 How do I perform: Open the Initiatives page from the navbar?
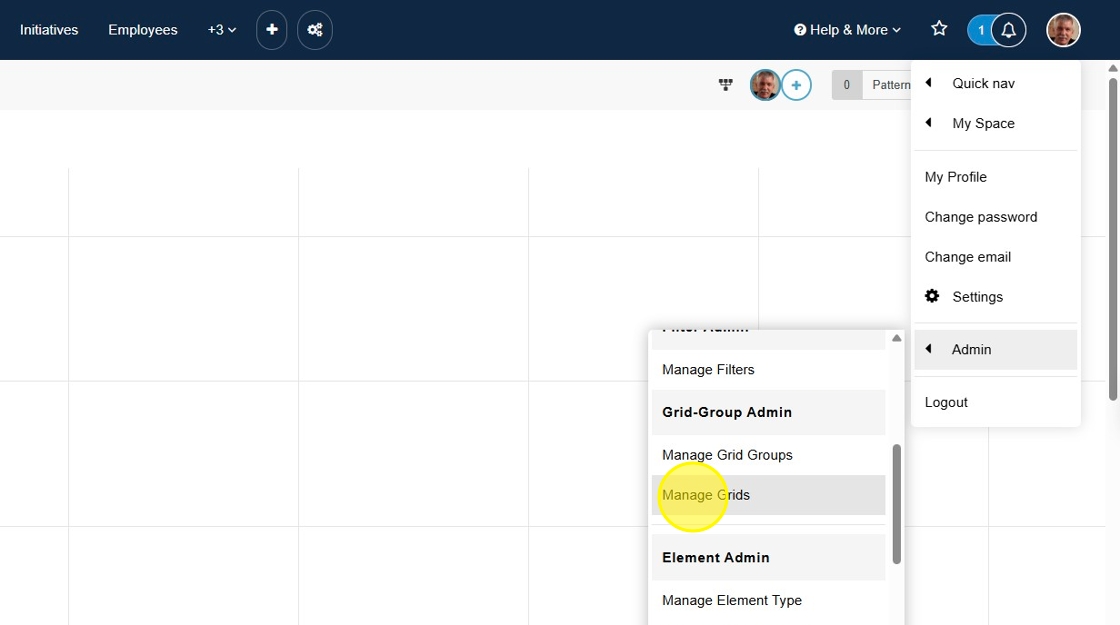(x=49, y=30)
